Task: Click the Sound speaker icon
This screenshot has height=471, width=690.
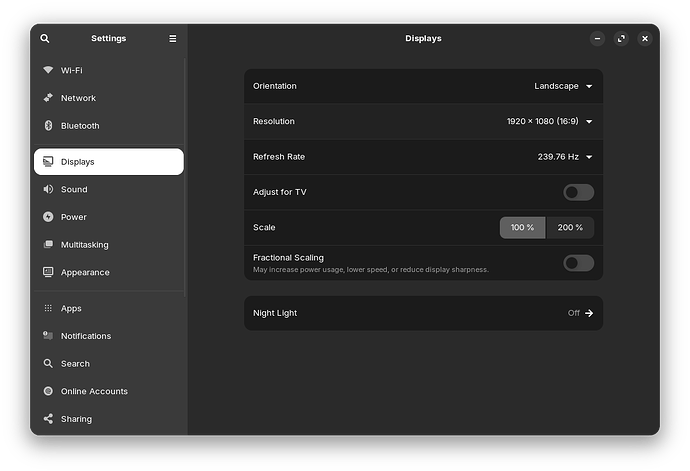Action: (x=48, y=189)
